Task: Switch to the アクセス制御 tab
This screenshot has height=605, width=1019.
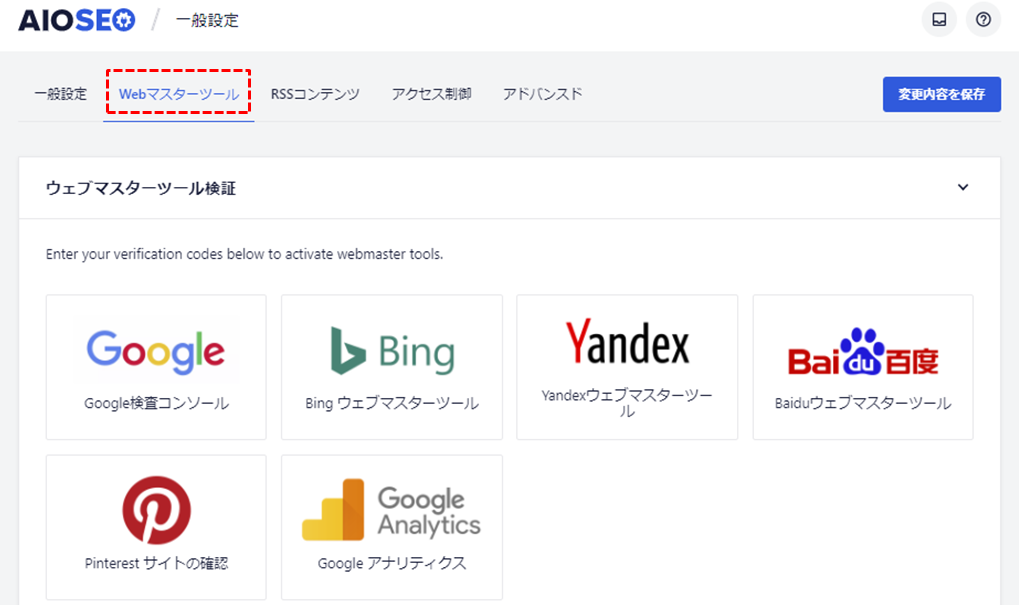Action: 432,94
